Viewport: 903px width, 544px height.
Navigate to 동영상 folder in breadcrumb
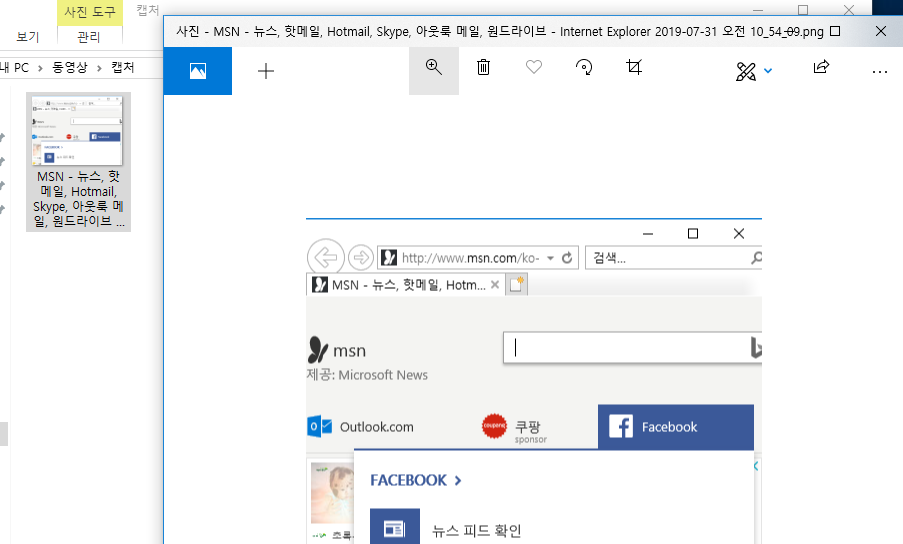tap(70, 68)
